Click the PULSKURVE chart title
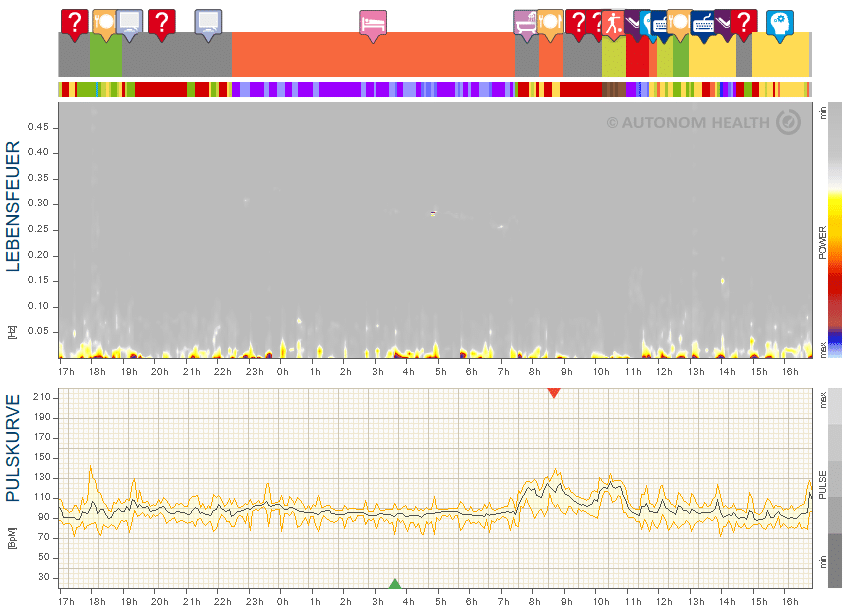The width and height of the screenshot is (850, 606). point(12,448)
